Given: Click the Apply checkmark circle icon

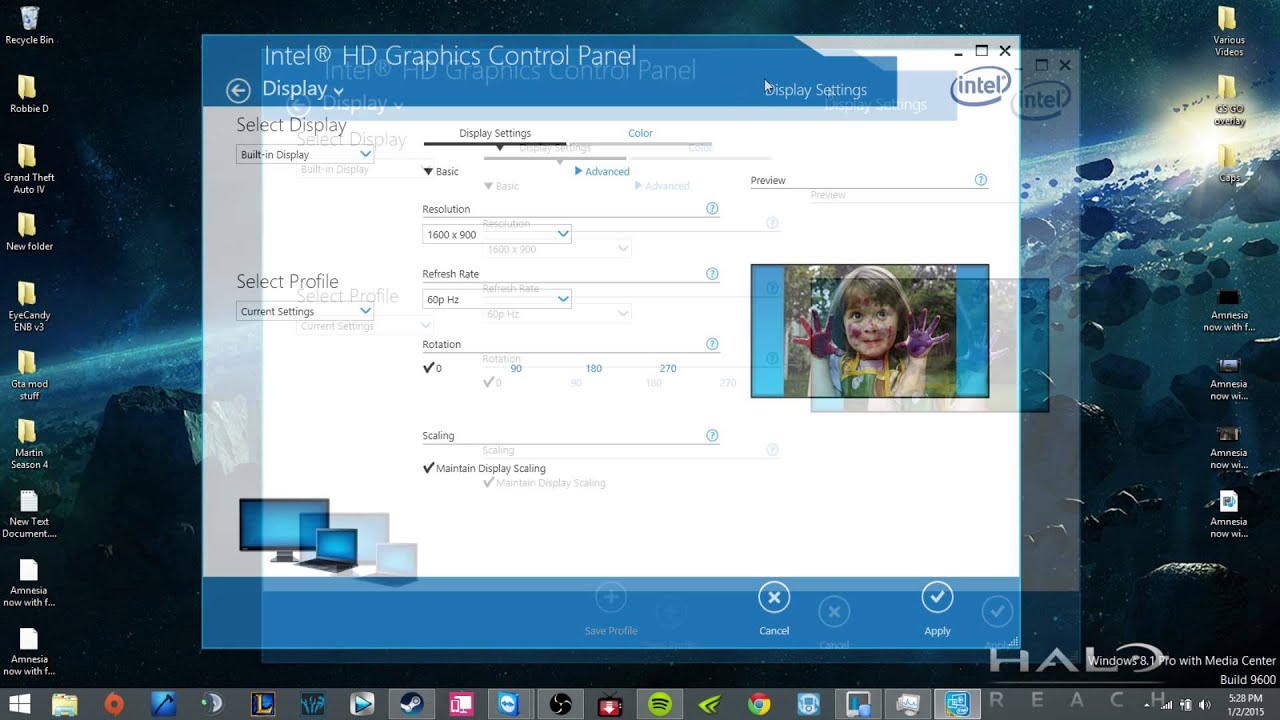Looking at the screenshot, I should tap(937, 598).
